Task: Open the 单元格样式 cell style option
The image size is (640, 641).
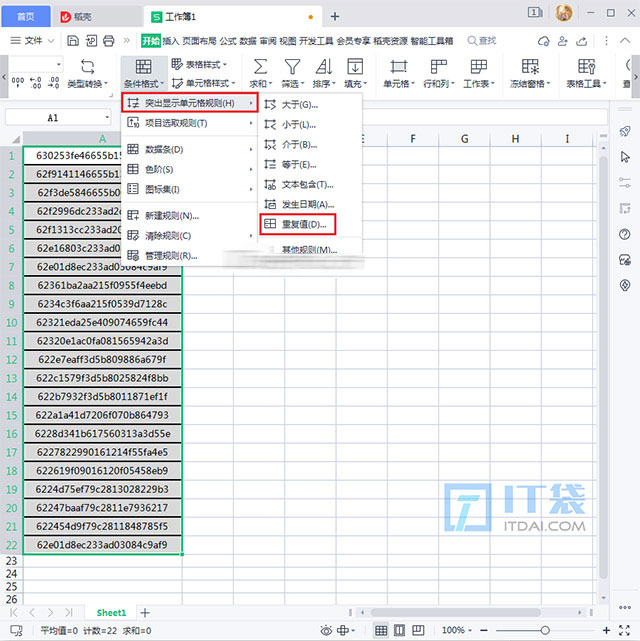Action: [x=203, y=83]
